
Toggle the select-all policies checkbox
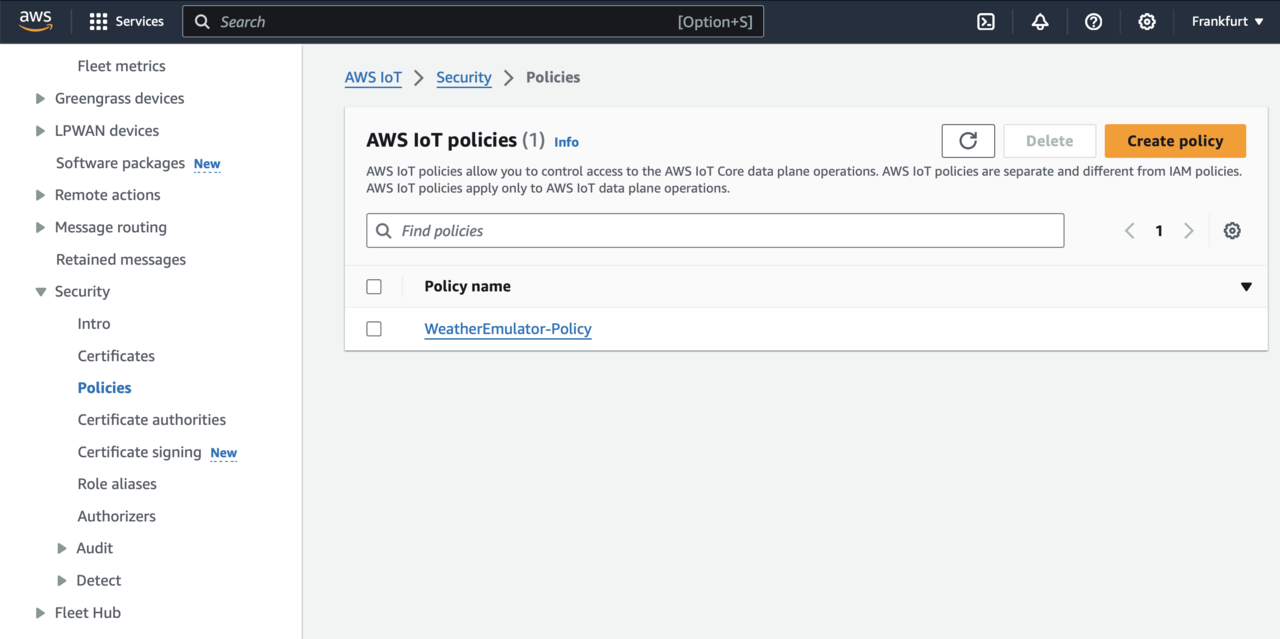pos(374,287)
